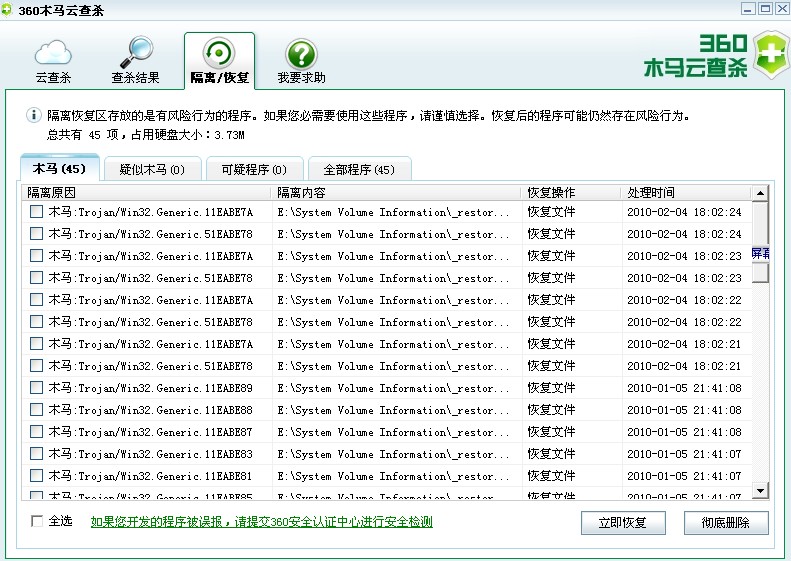Image resolution: width=791 pixels, height=561 pixels.
Task: Click the 立即恢复 button
Action: click(x=623, y=523)
